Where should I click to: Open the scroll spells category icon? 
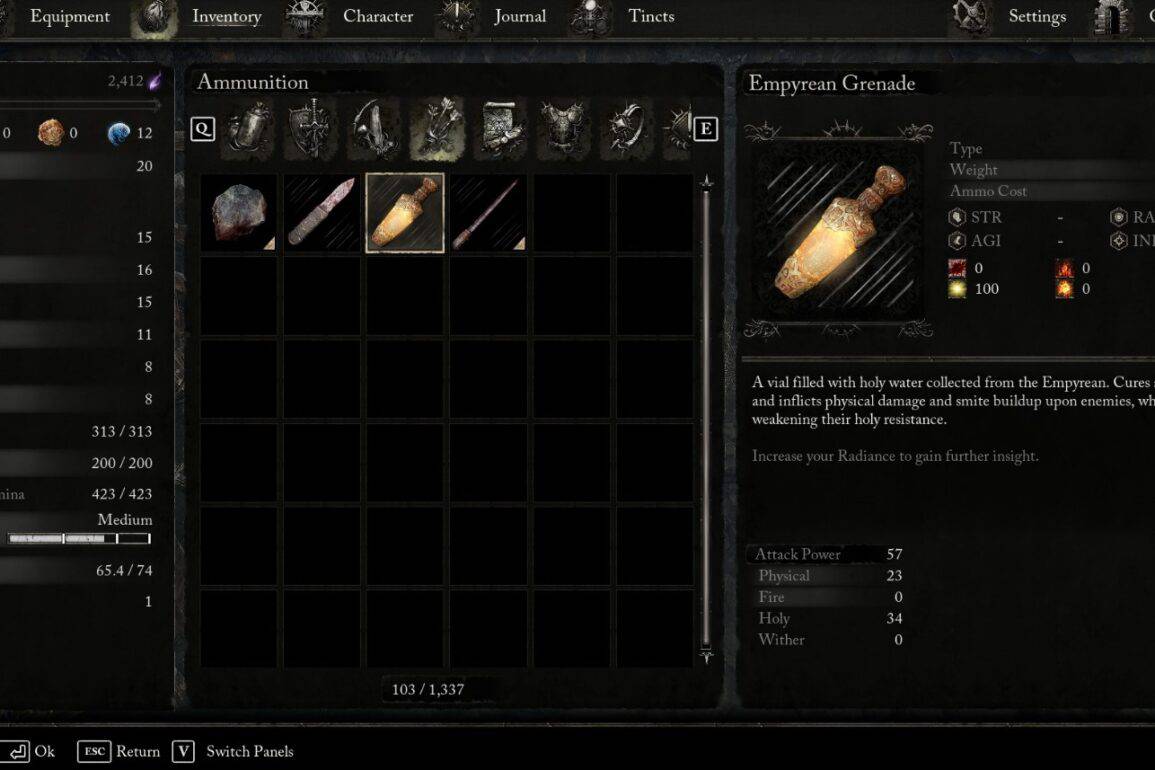point(501,130)
